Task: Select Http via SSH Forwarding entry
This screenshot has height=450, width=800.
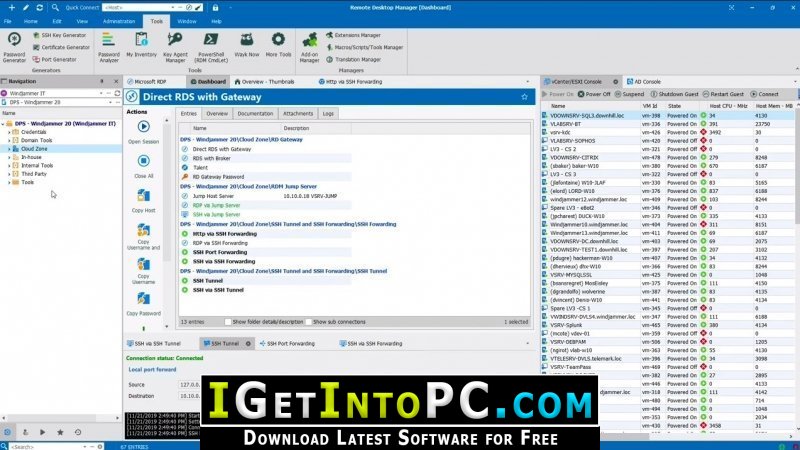Action: [224, 234]
